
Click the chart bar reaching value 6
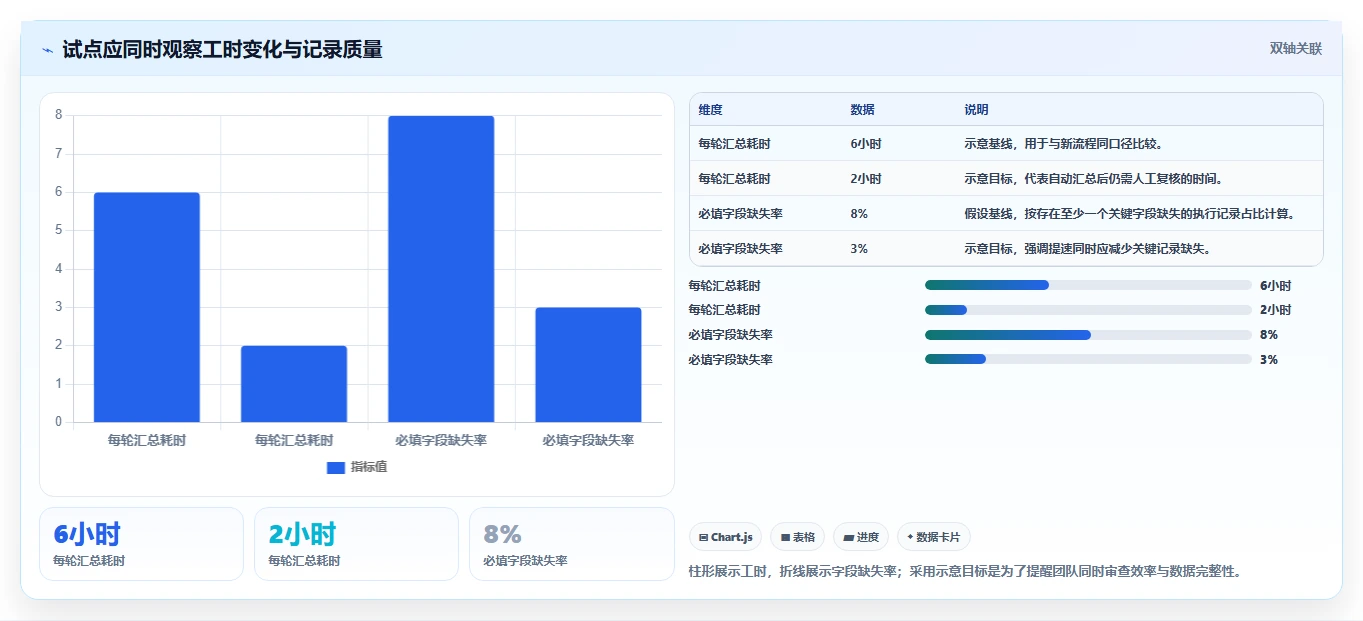point(147,307)
